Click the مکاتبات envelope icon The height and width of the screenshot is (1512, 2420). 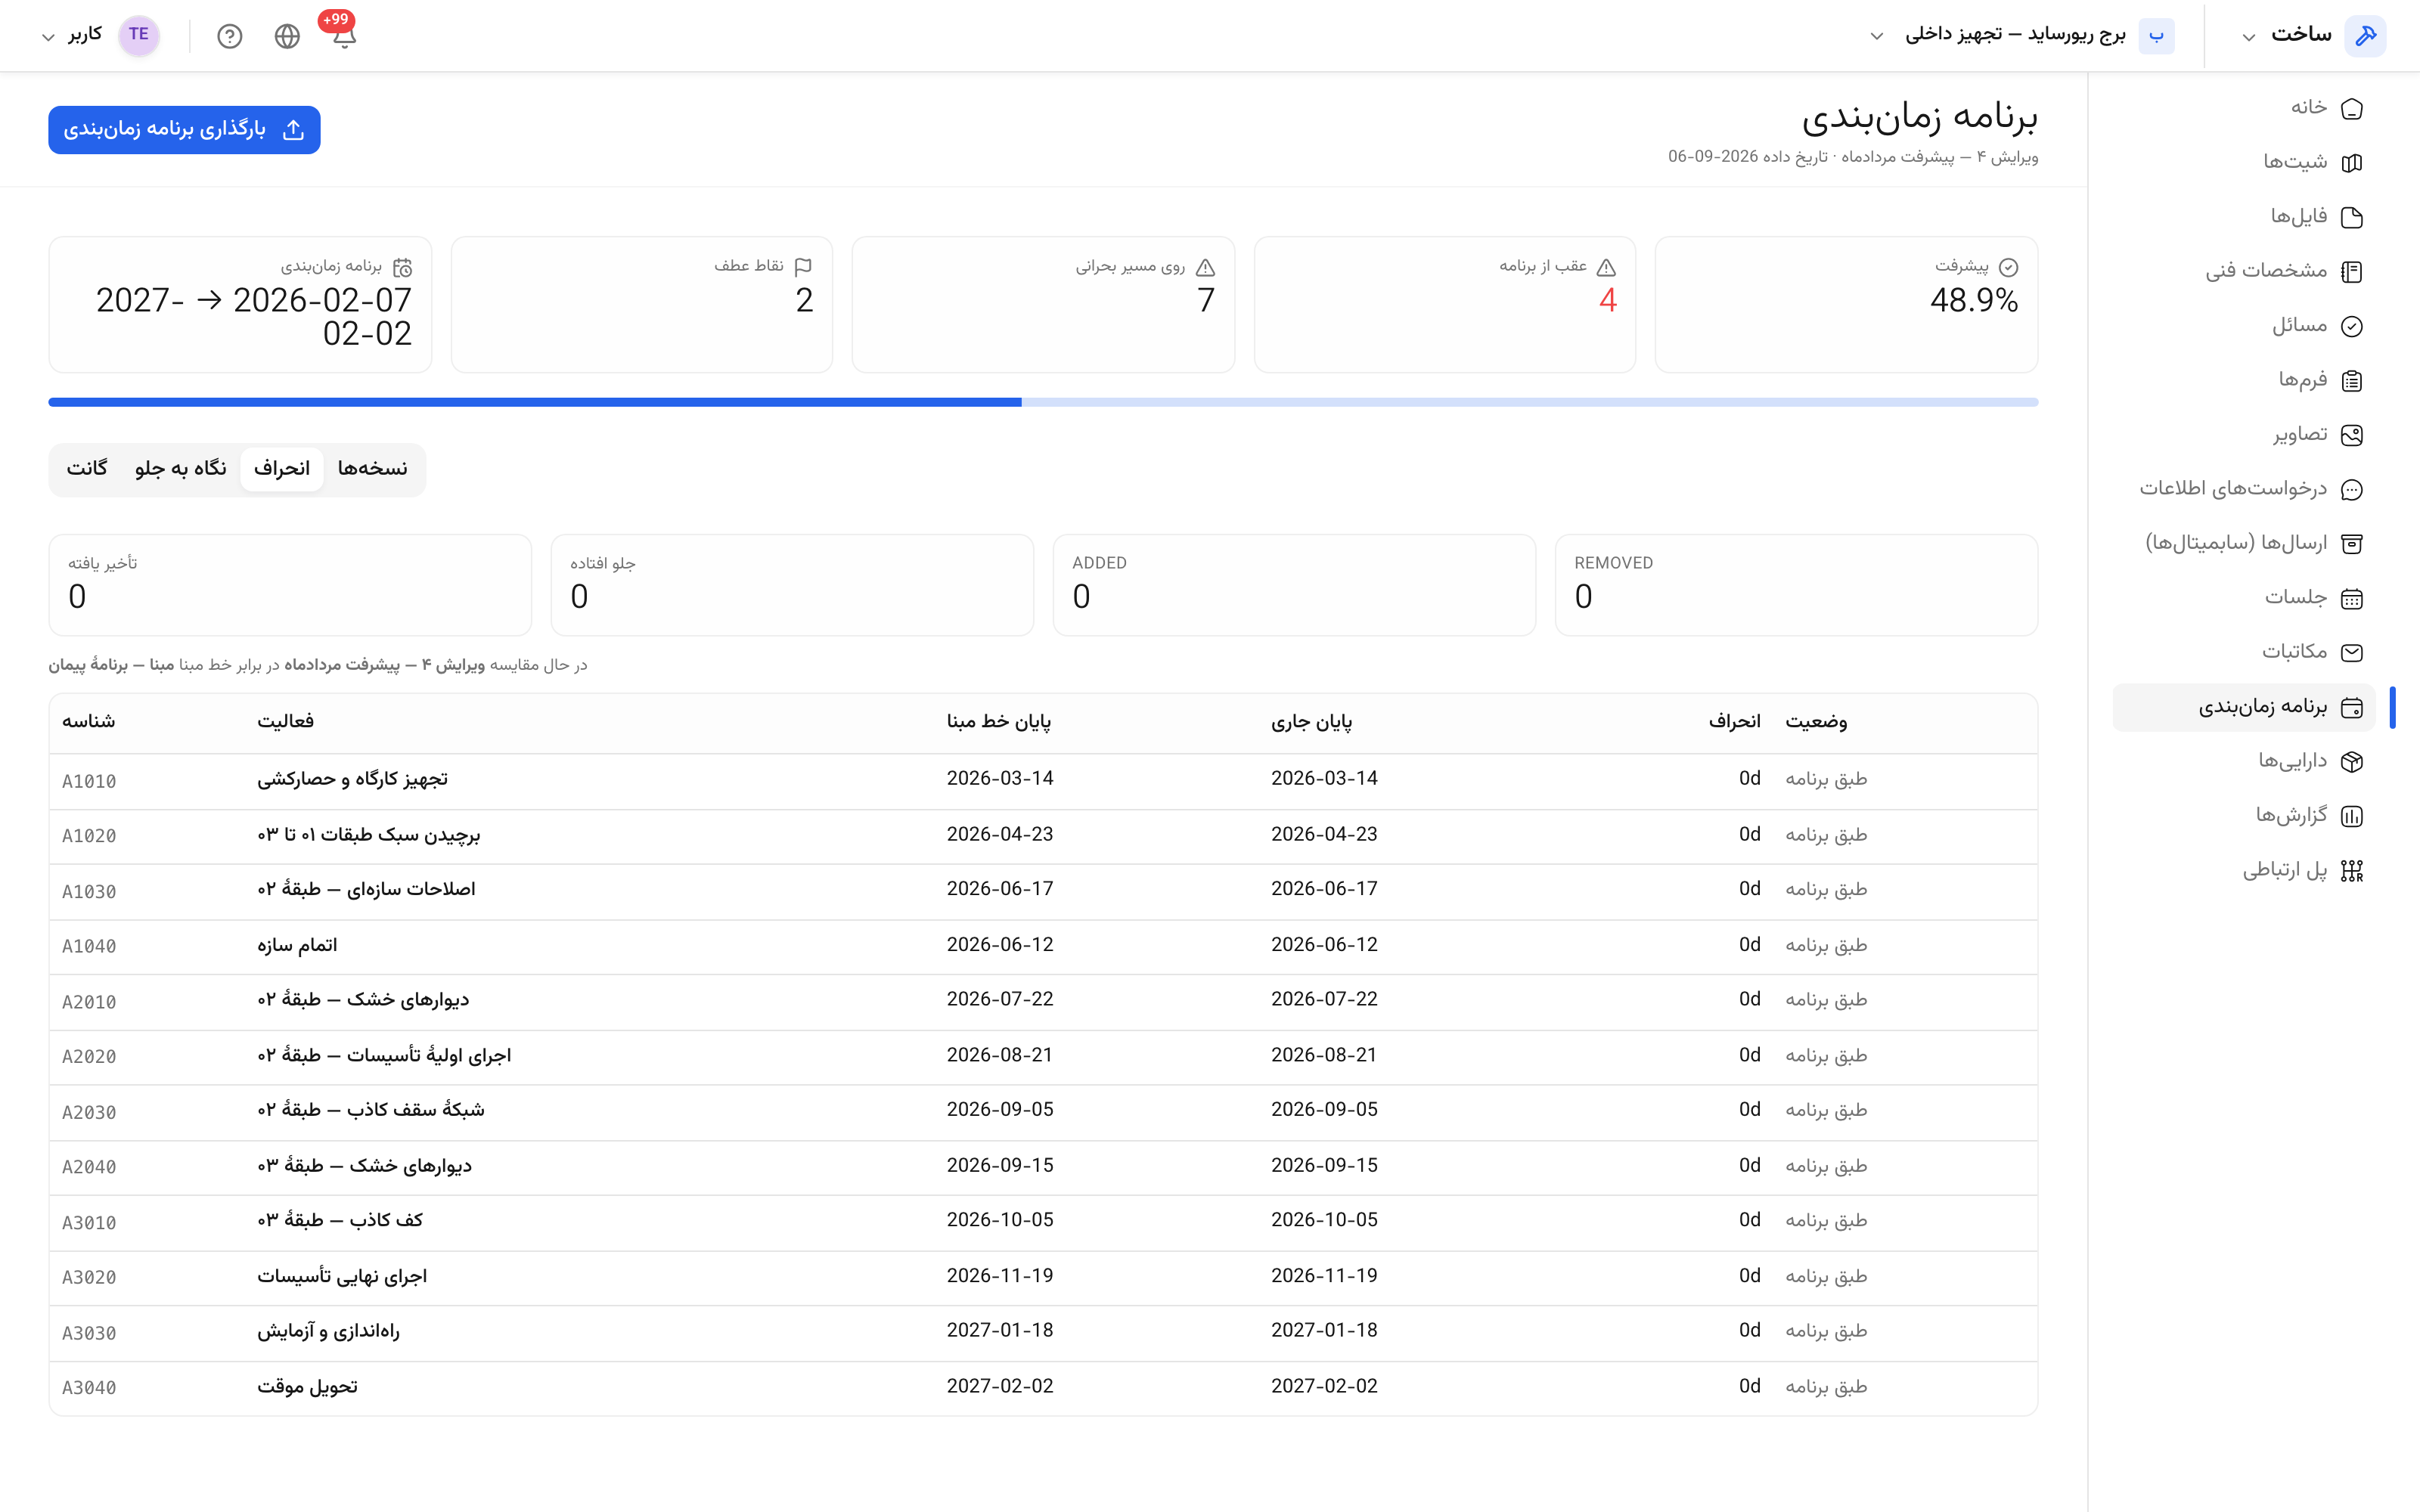[2352, 653]
